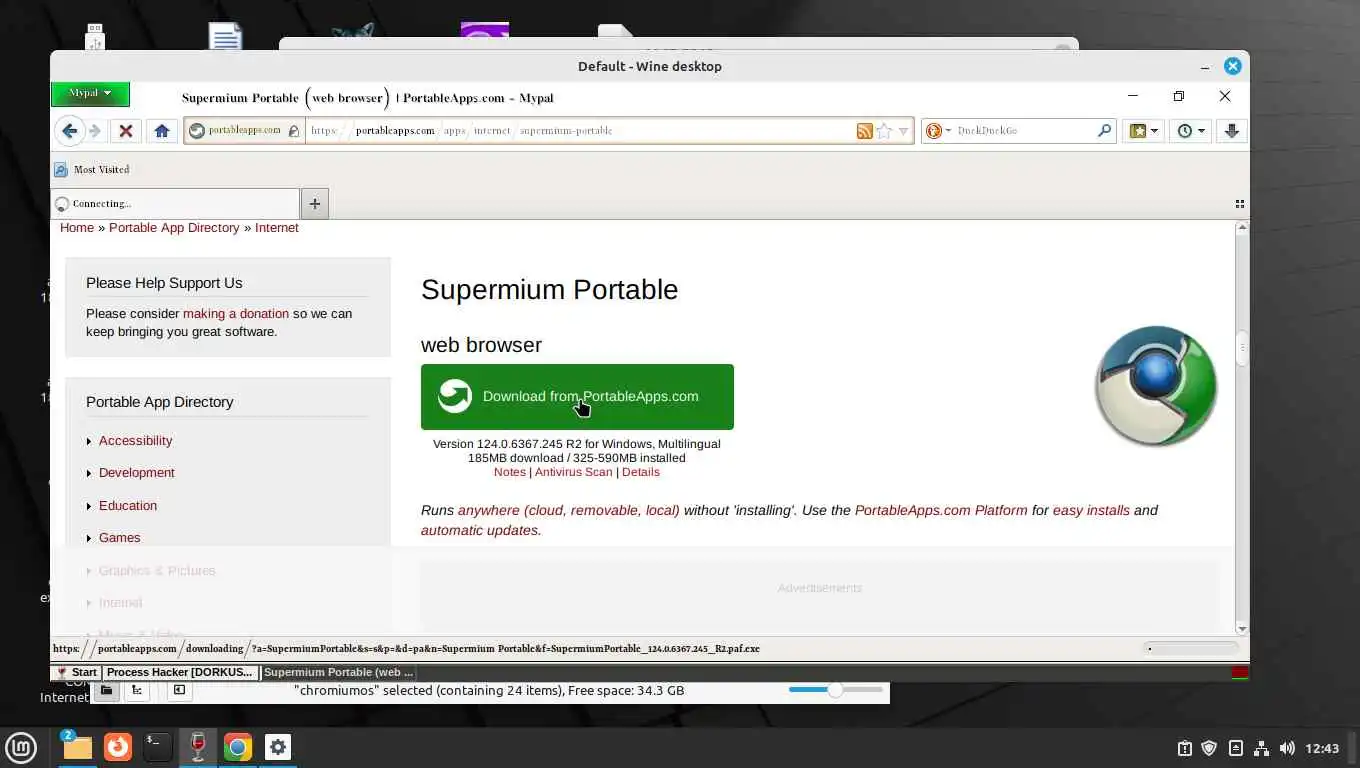Stop page loading with the red X
Viewport: 1360px width, 768px height.
pyautogui.click(x=125, y=131)
